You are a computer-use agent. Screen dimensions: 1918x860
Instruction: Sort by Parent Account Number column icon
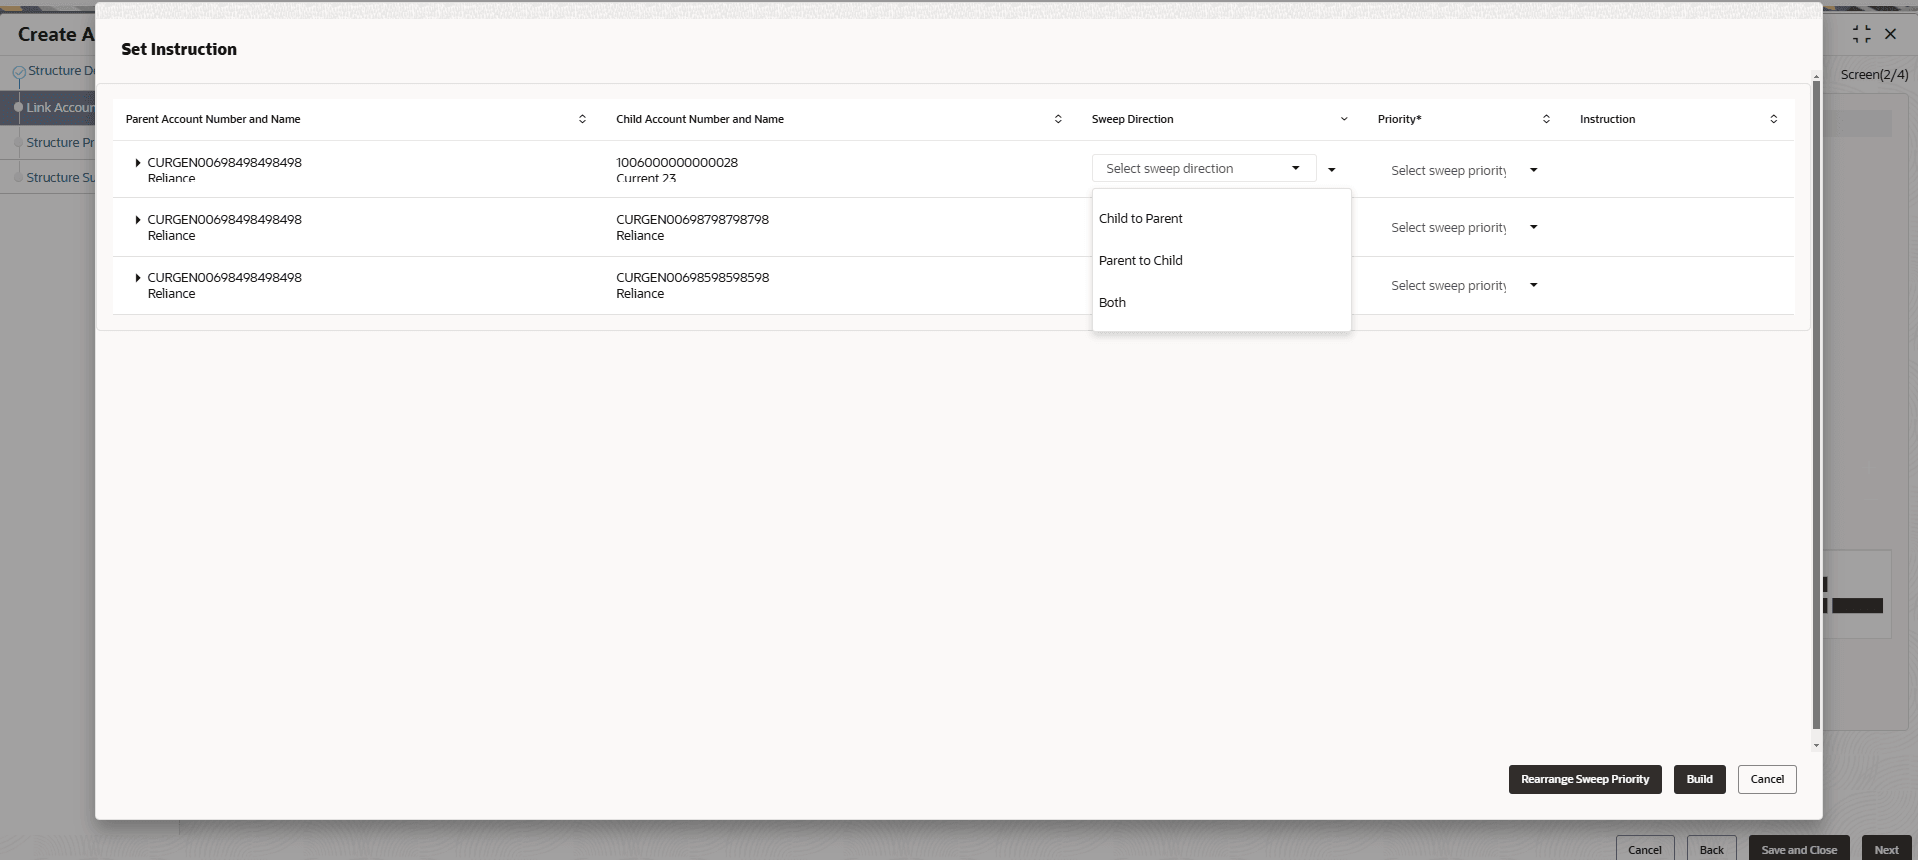pos(582,119)
